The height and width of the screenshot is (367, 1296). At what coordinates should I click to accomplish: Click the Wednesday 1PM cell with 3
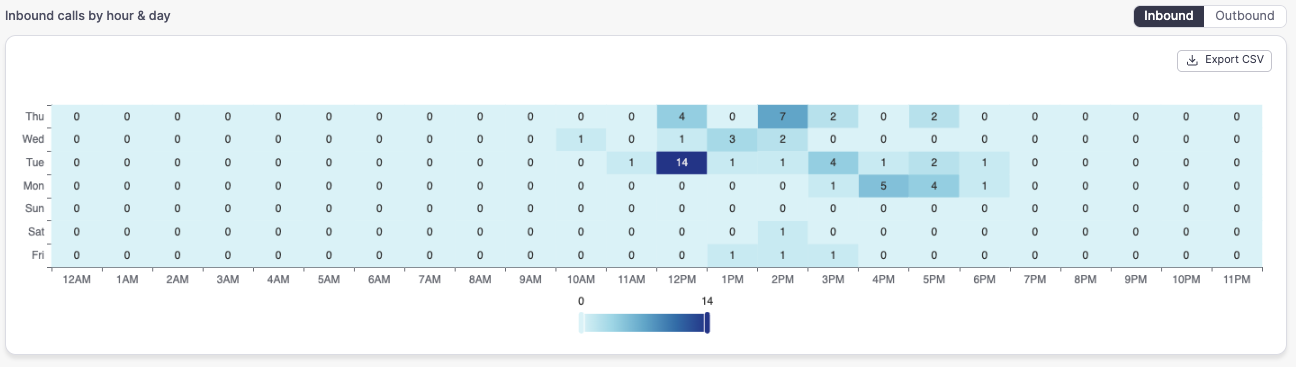(x=732, y=139)
